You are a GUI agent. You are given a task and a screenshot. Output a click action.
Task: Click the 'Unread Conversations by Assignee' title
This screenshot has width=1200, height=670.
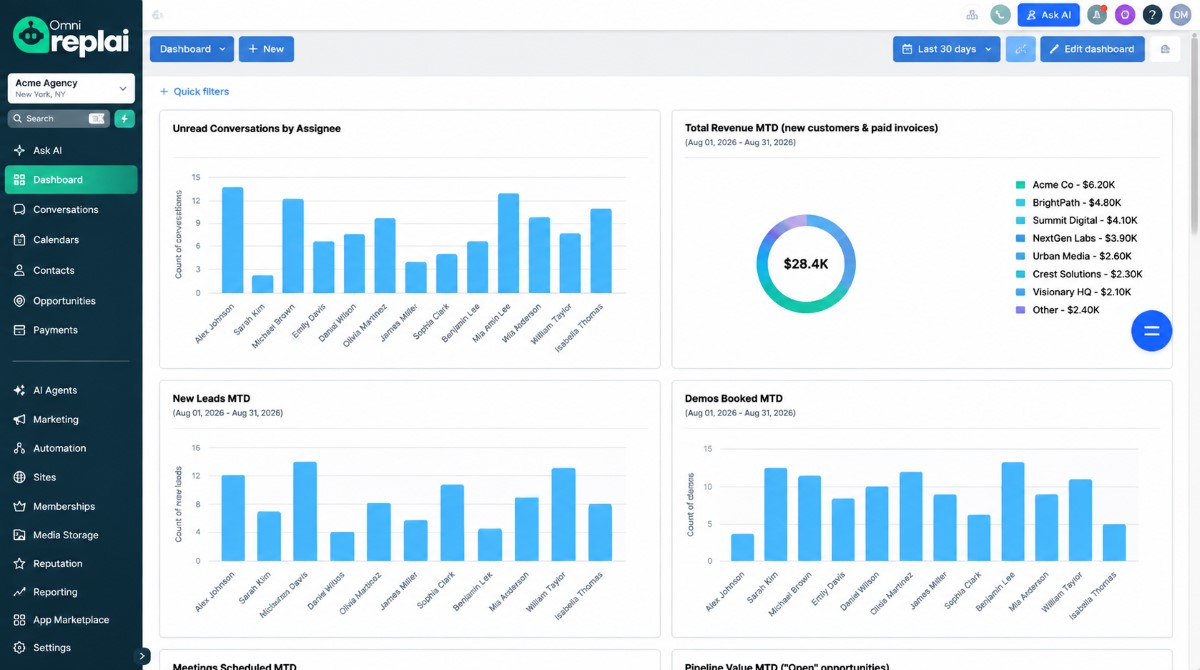(257, 128)
